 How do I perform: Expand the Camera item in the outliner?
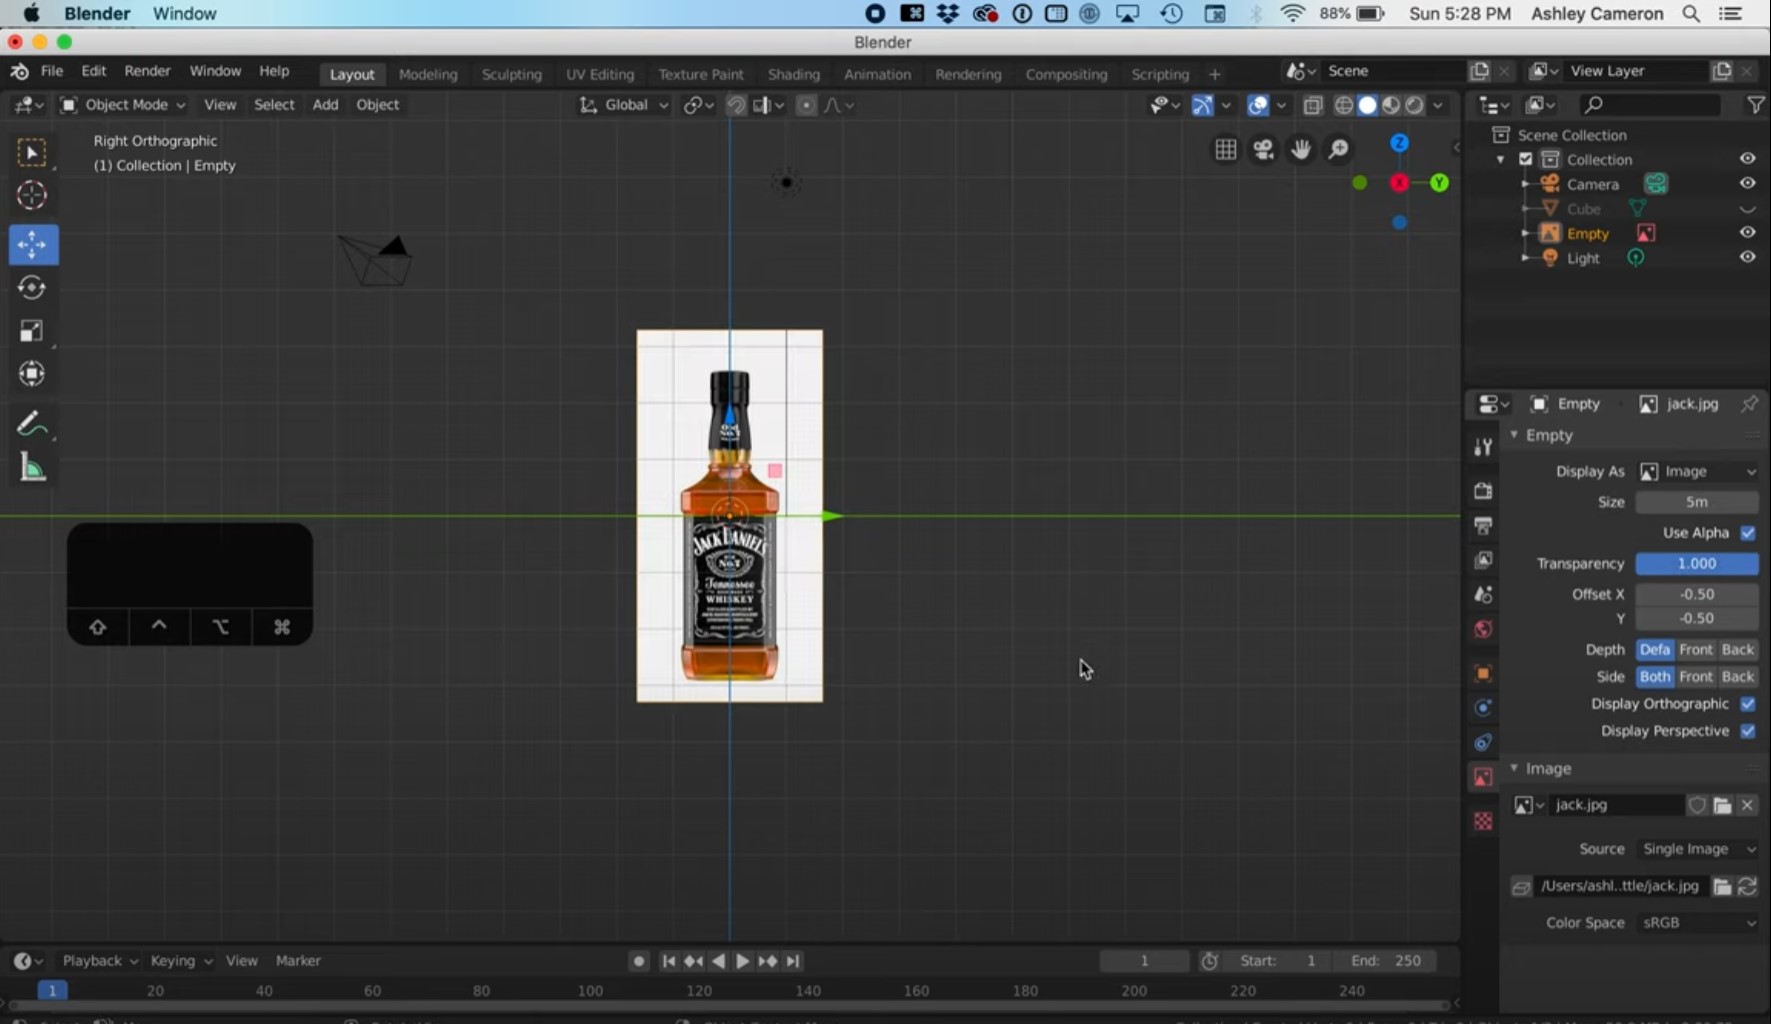tap(1524, 184)
